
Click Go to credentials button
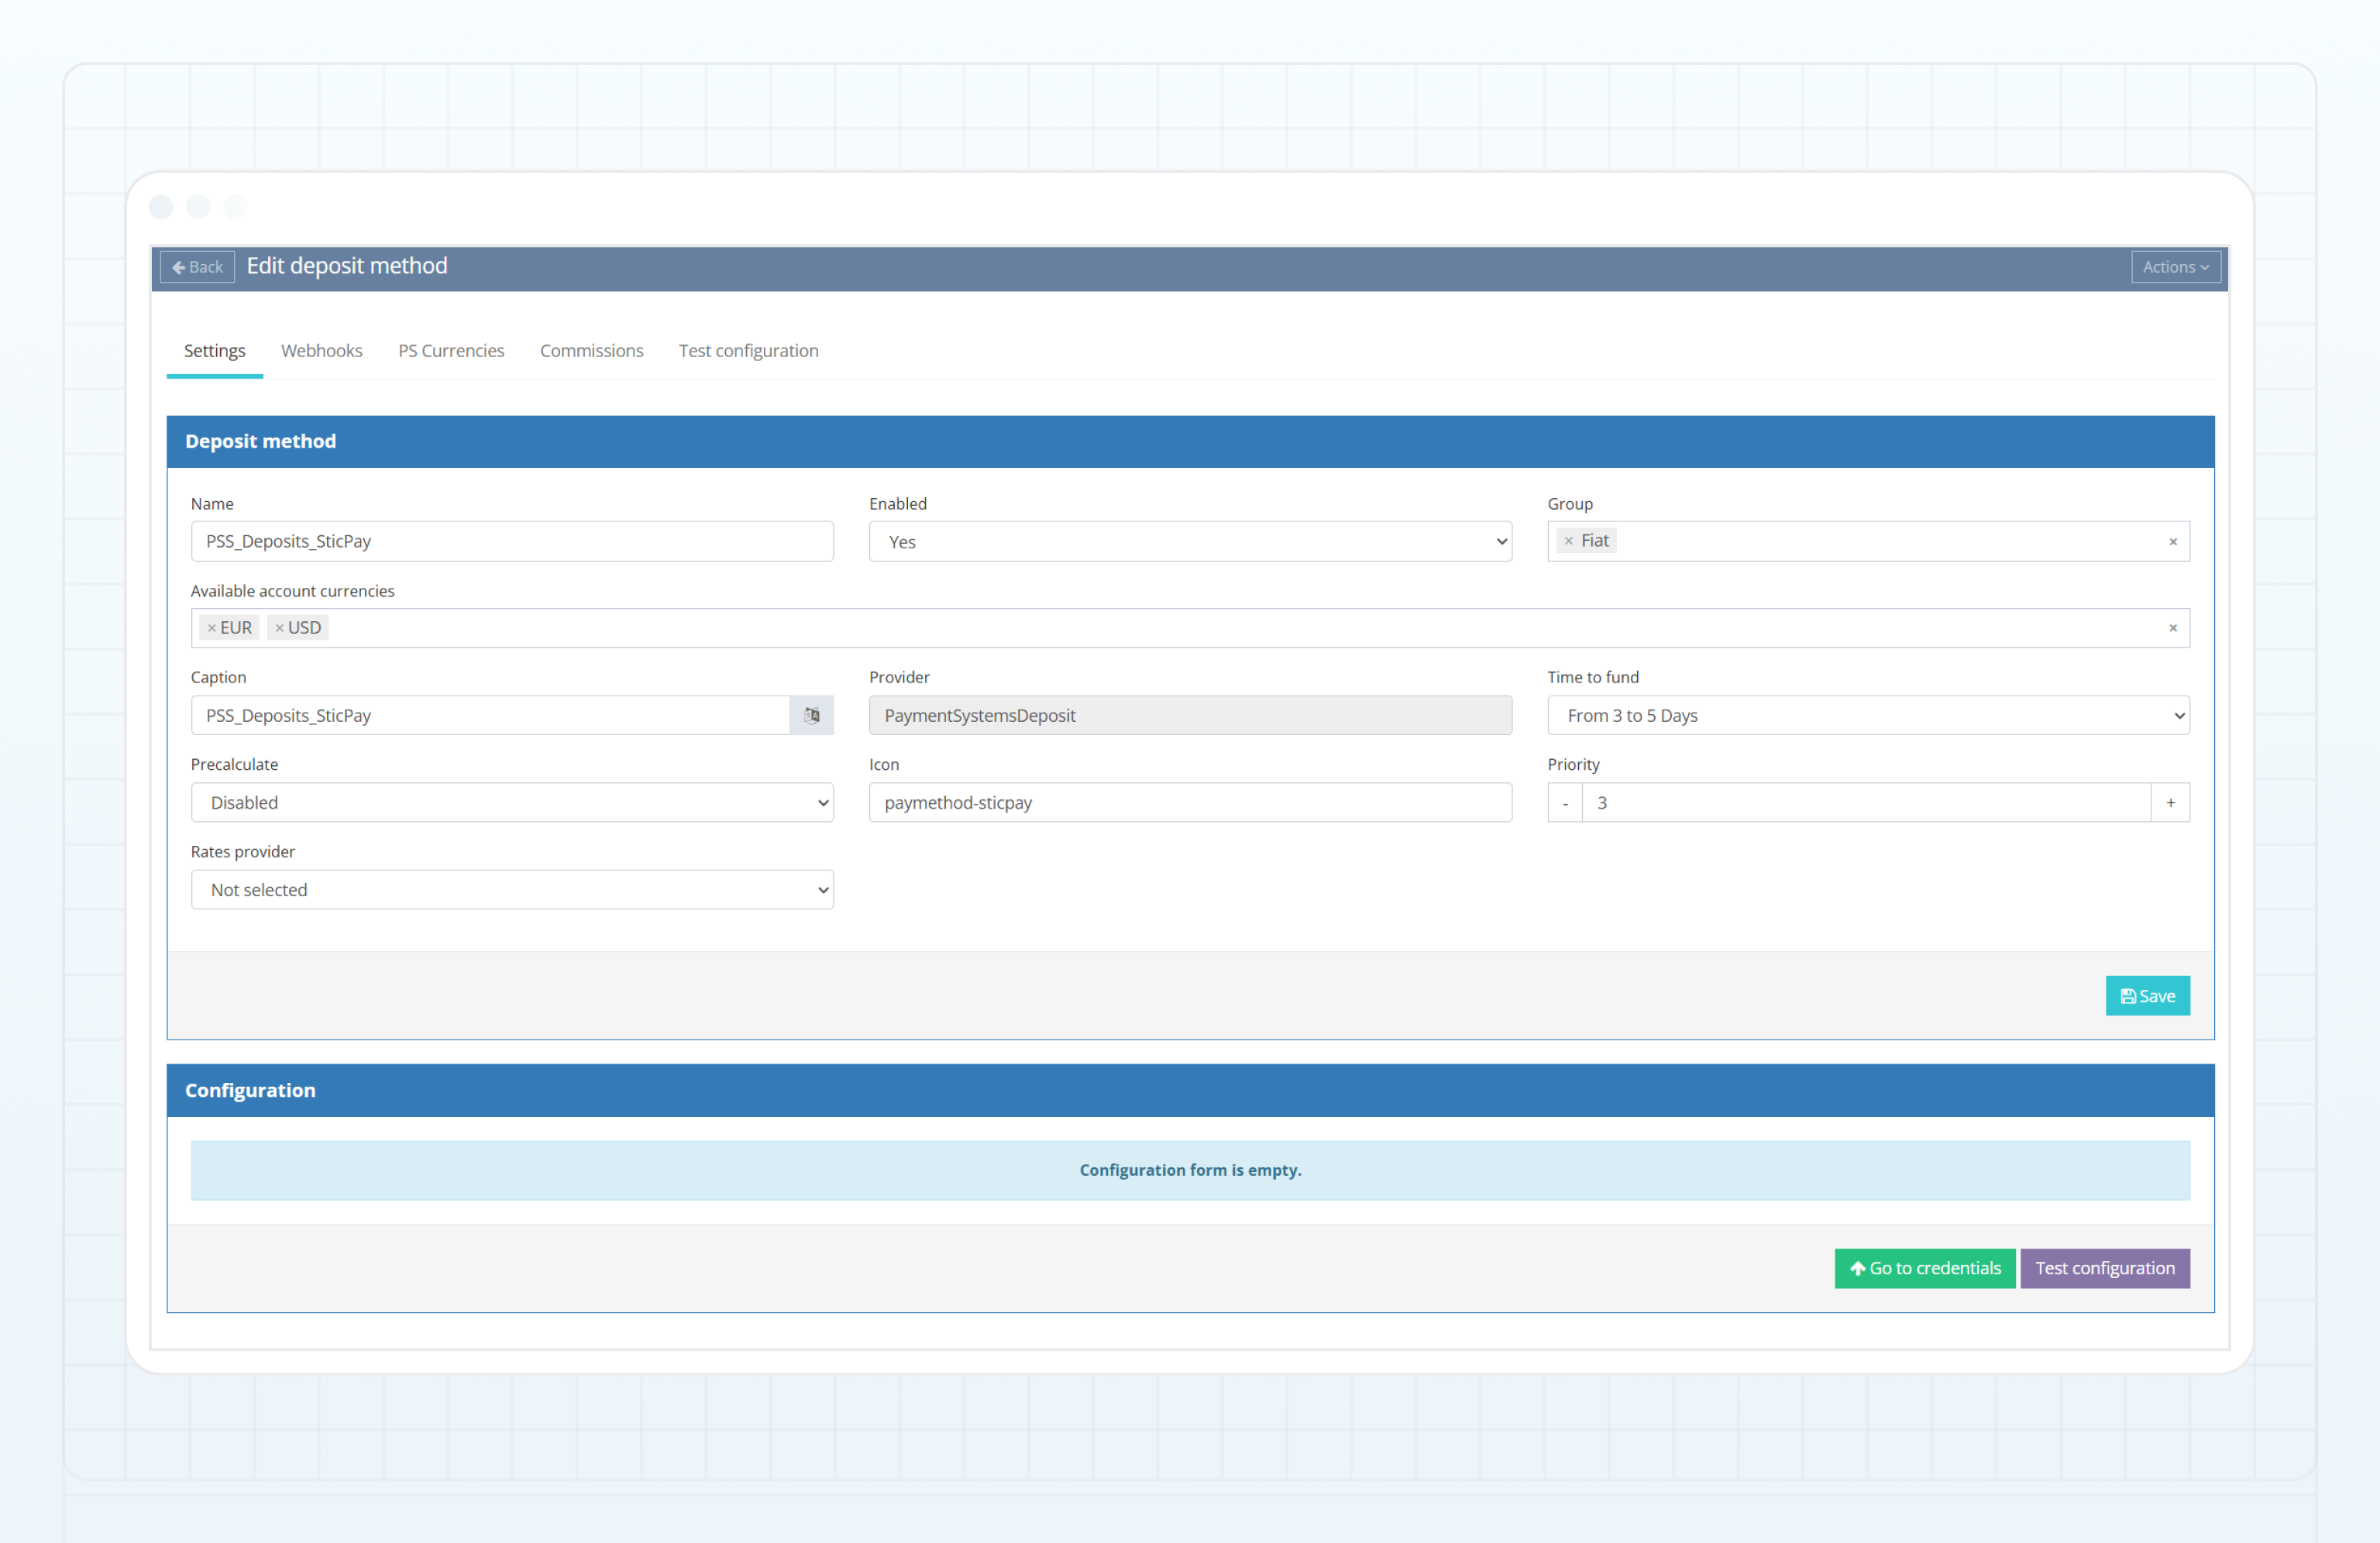pyautogui.click(x=1924, y=1268)
